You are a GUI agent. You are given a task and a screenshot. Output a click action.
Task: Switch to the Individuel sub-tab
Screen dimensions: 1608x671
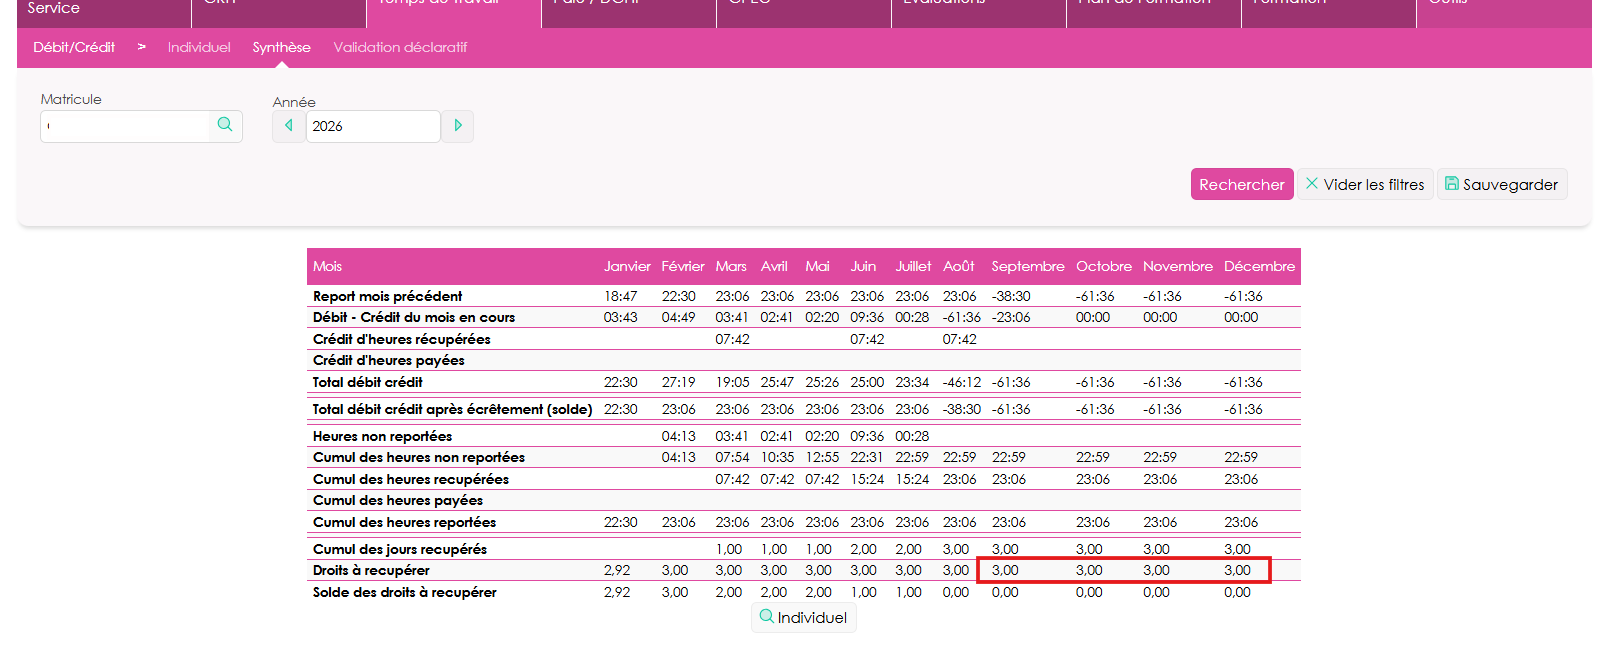click(199, 47)
